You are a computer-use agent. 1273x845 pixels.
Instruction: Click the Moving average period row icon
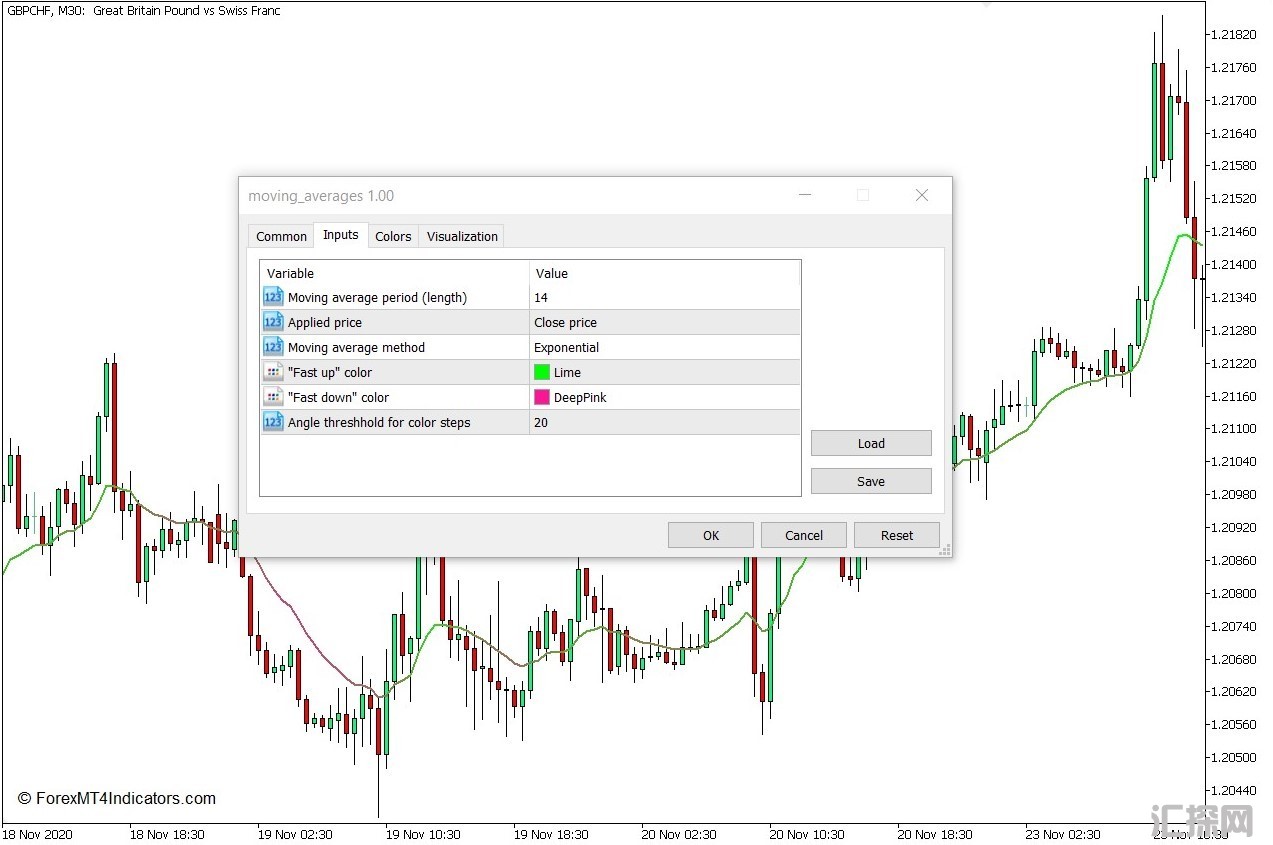[x=273, y=297]
